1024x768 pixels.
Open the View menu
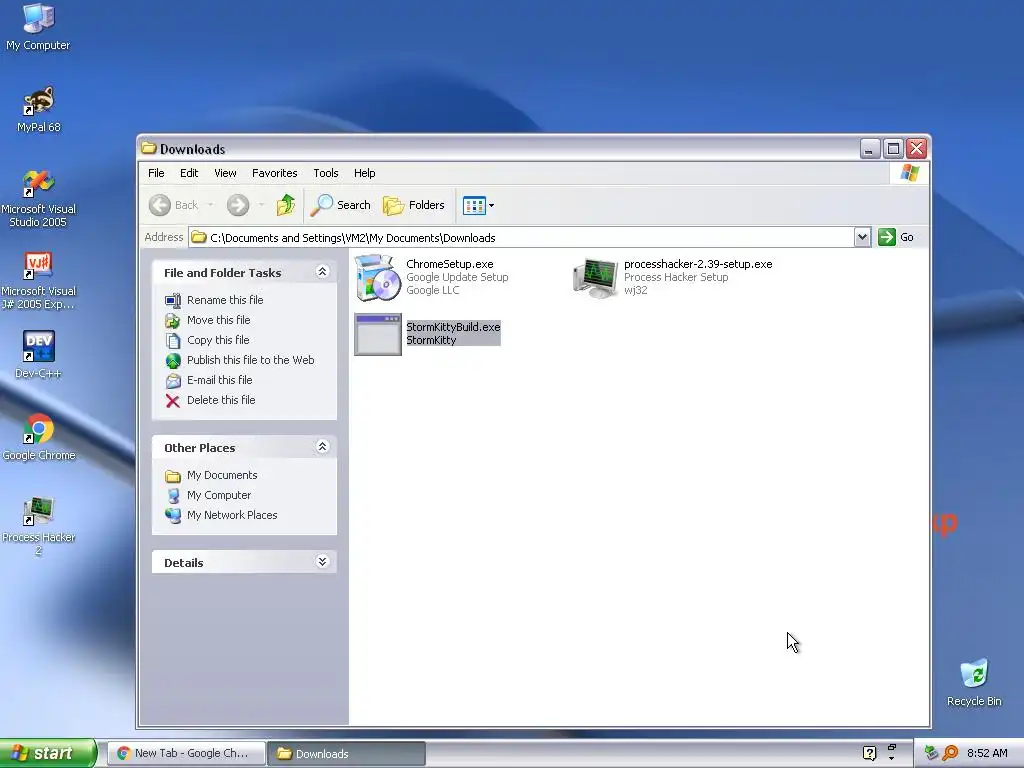tap(225, 173)
